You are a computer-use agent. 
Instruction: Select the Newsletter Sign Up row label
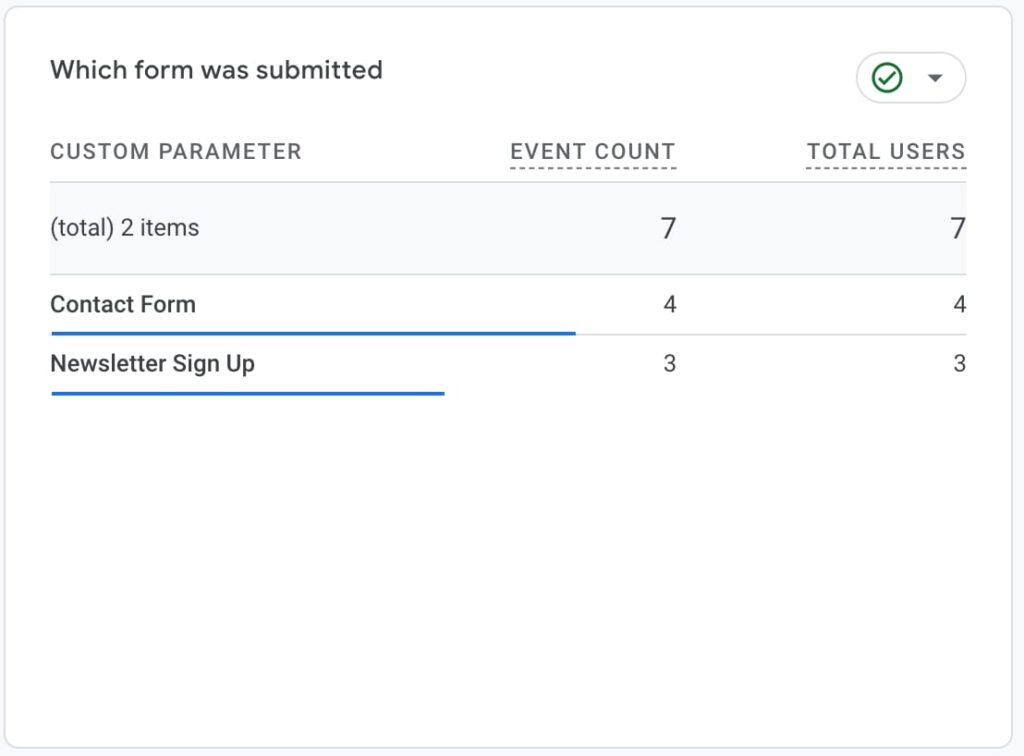coord(152,364)
